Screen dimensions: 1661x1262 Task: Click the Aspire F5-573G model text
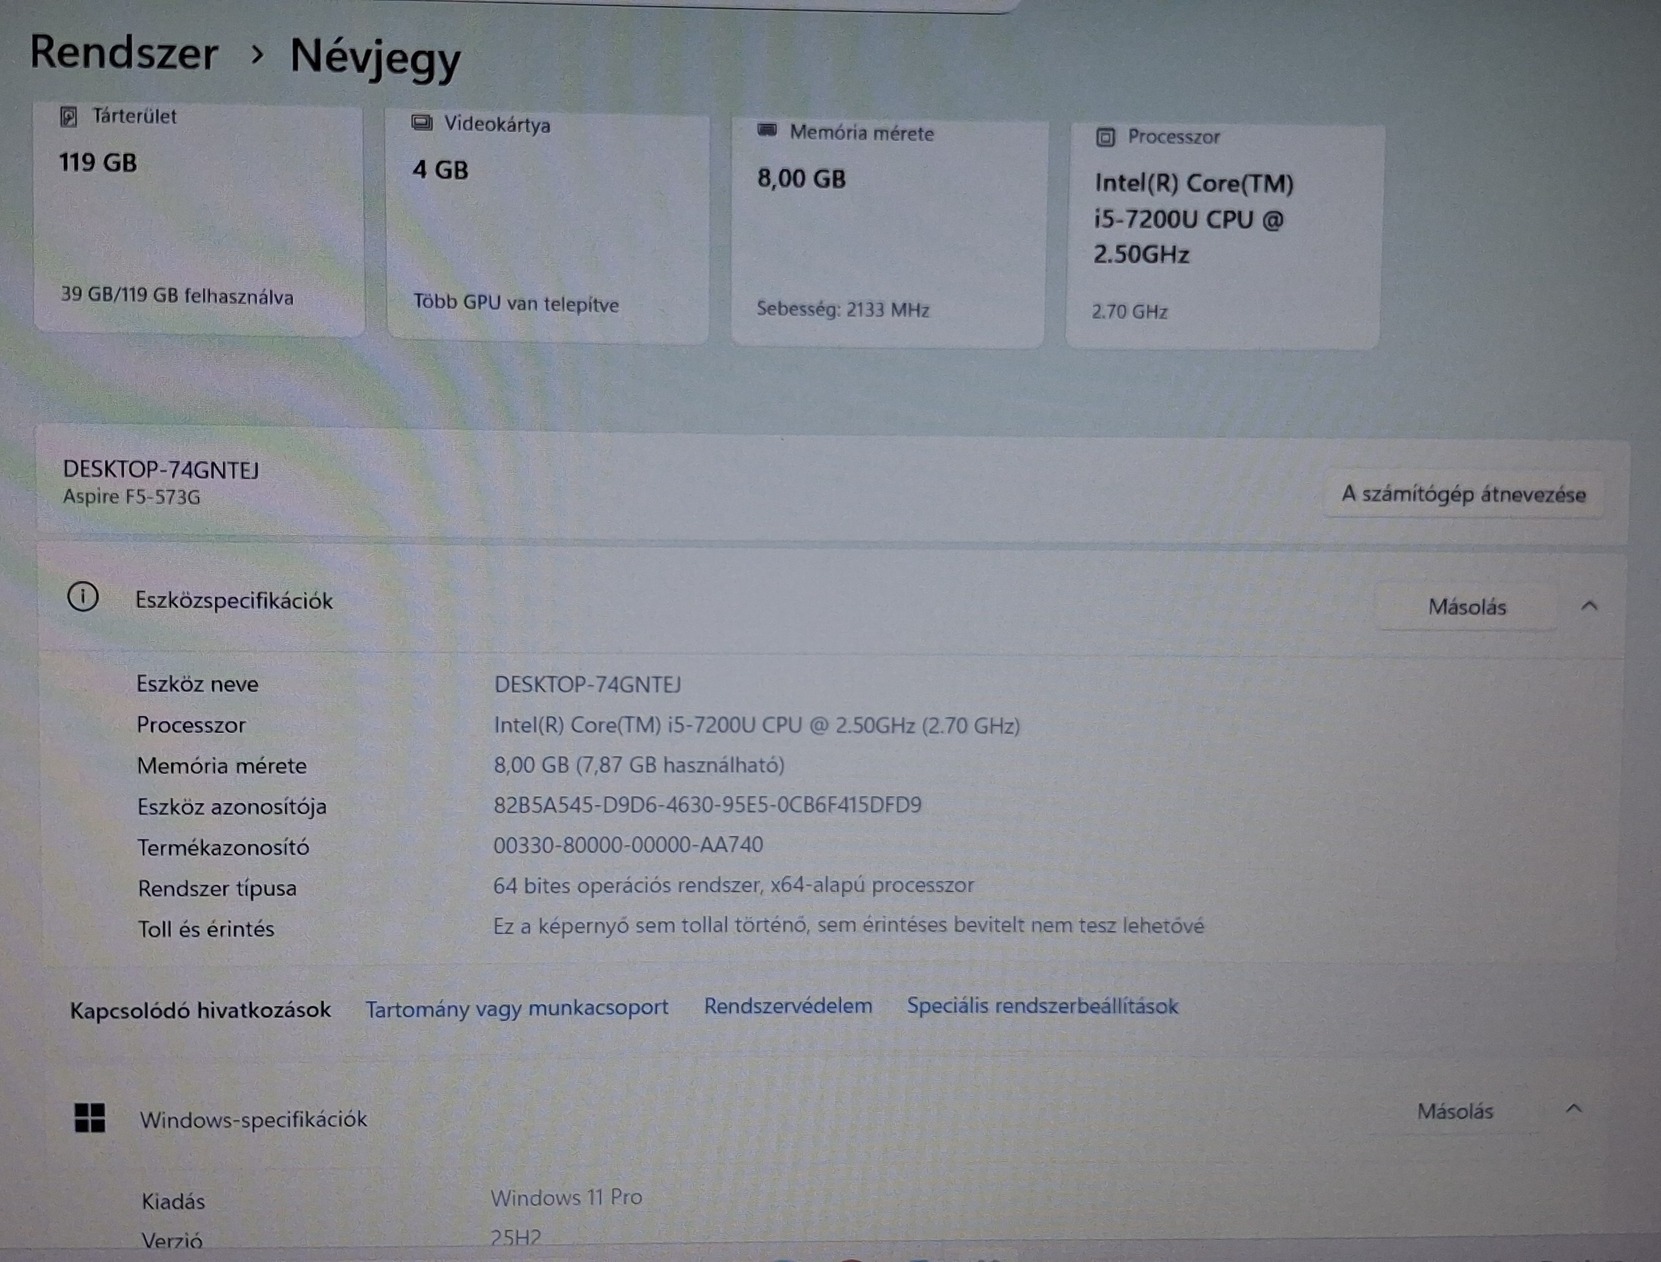point(131,497)
